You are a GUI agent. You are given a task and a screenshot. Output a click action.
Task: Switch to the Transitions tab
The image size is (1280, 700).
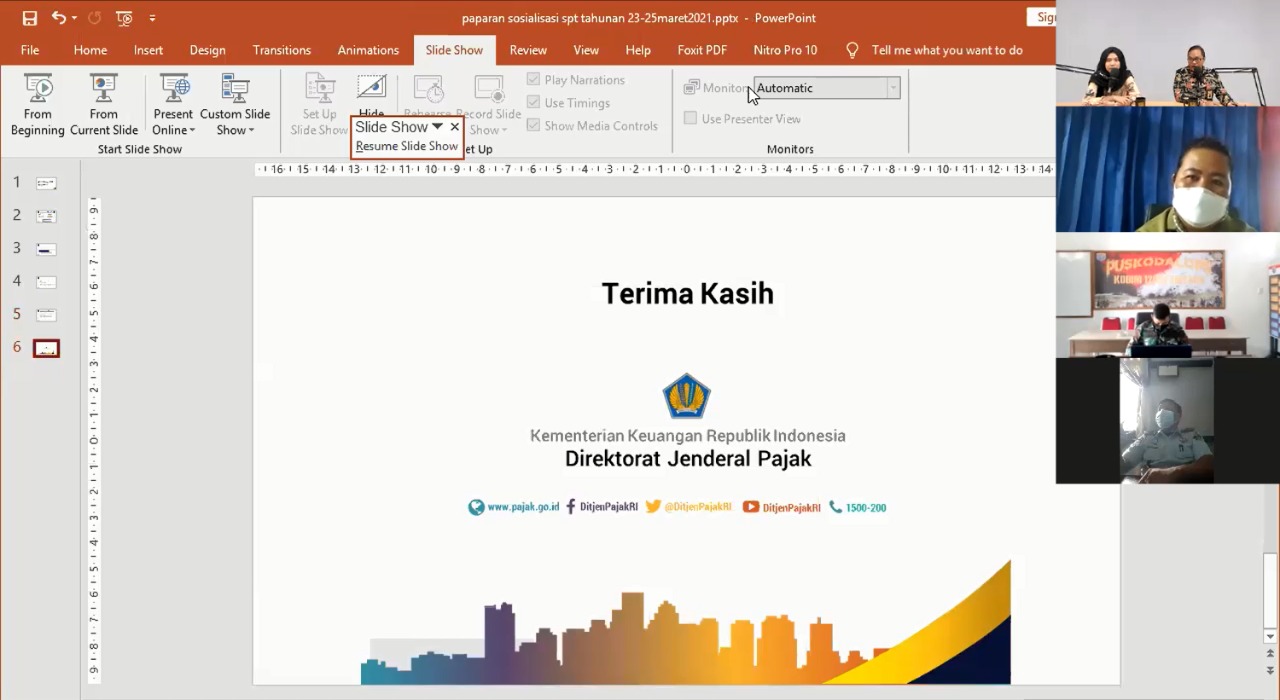click(281, 50)
